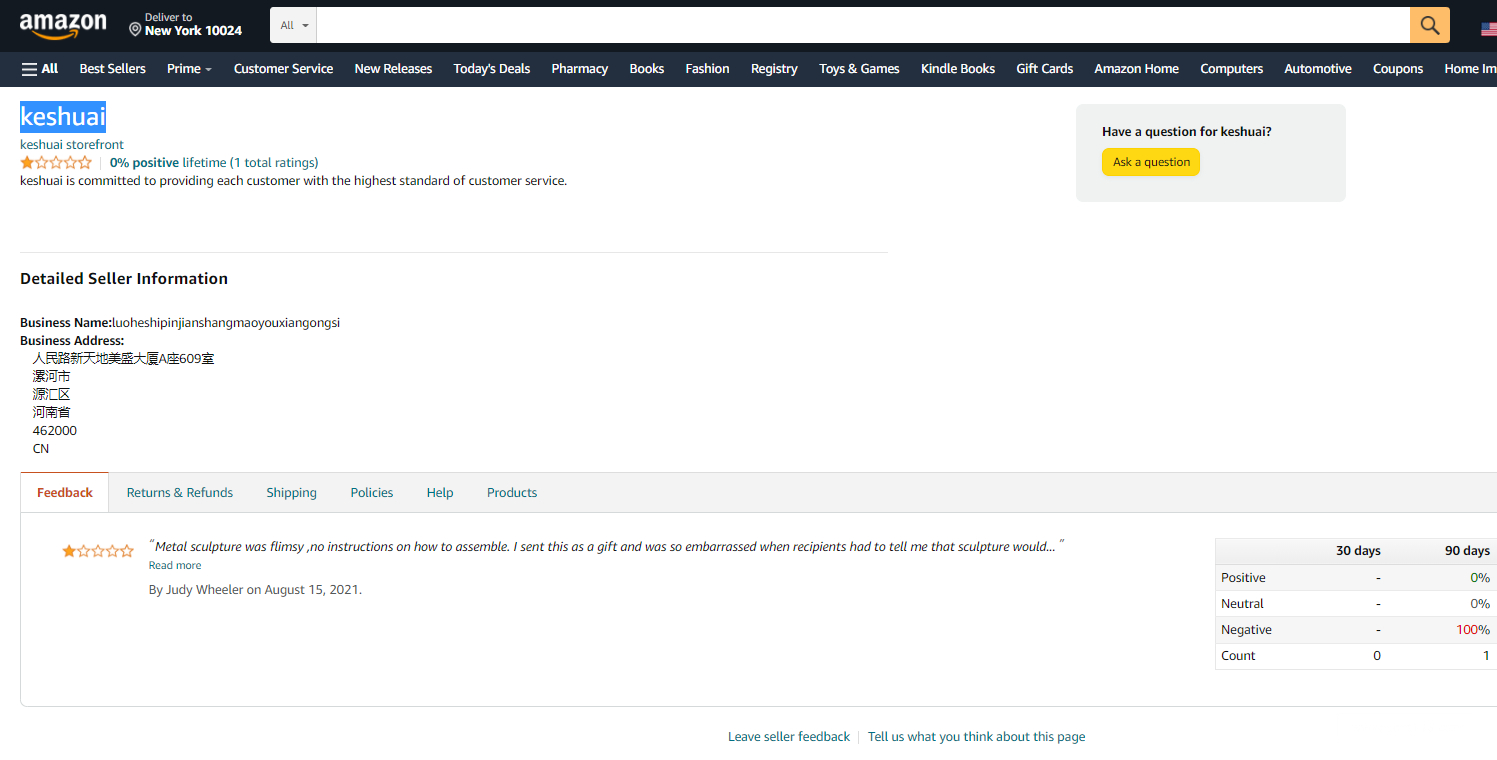Click the 90 days column header
This screenshot has width=1497, height=760.
coord(1467,551)
